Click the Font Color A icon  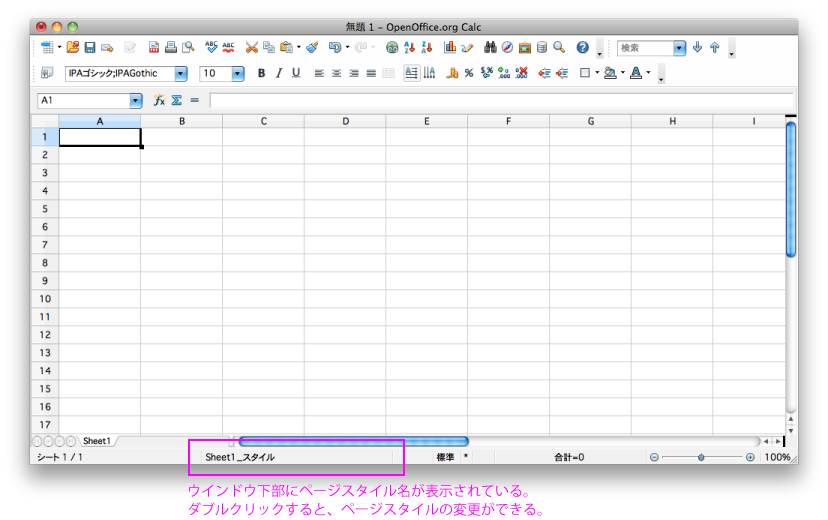[x=636, y=73]
